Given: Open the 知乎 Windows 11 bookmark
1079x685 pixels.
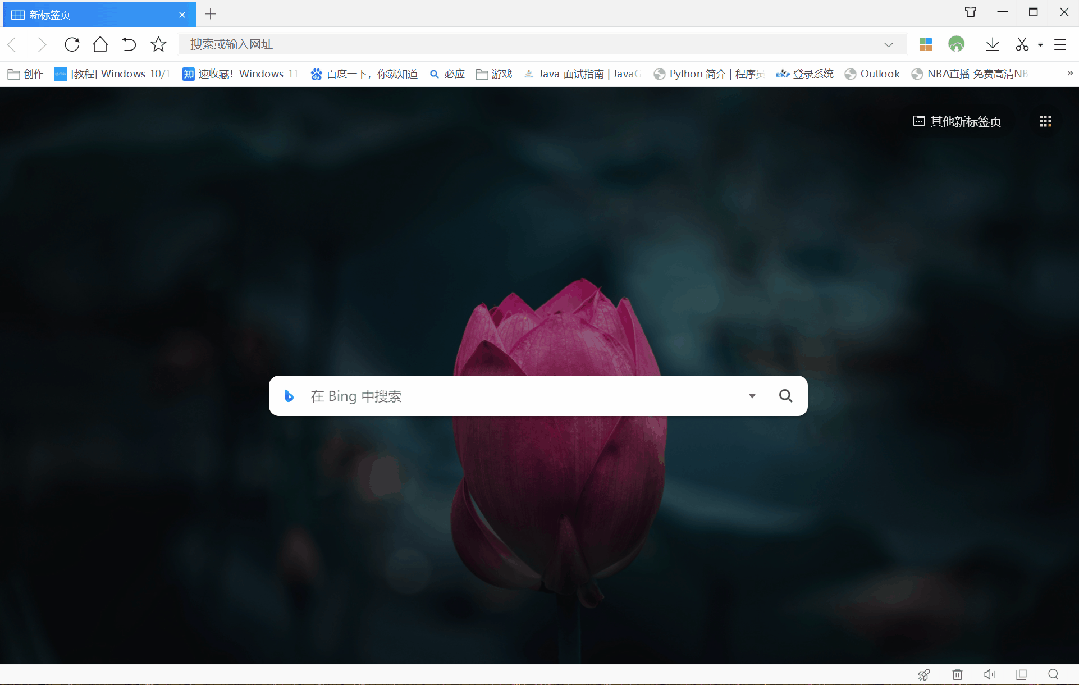Looking at the screenshot, I should pyautogui.click(x=240, y=74).
